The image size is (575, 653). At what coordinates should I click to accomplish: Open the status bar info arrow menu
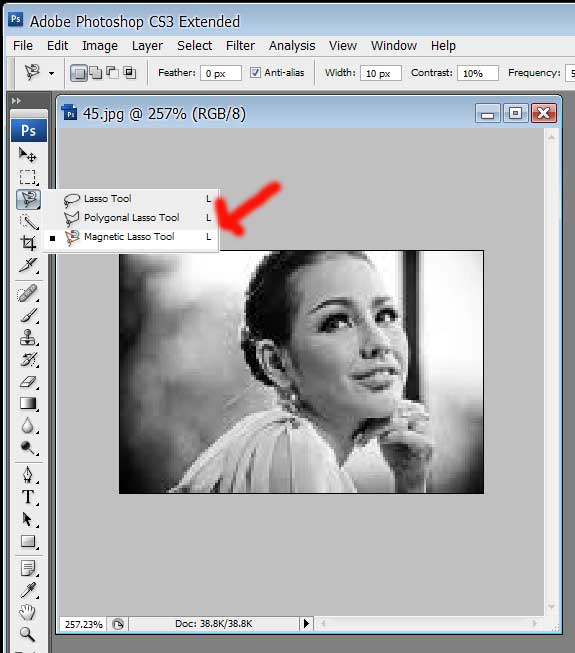(306, 623)
